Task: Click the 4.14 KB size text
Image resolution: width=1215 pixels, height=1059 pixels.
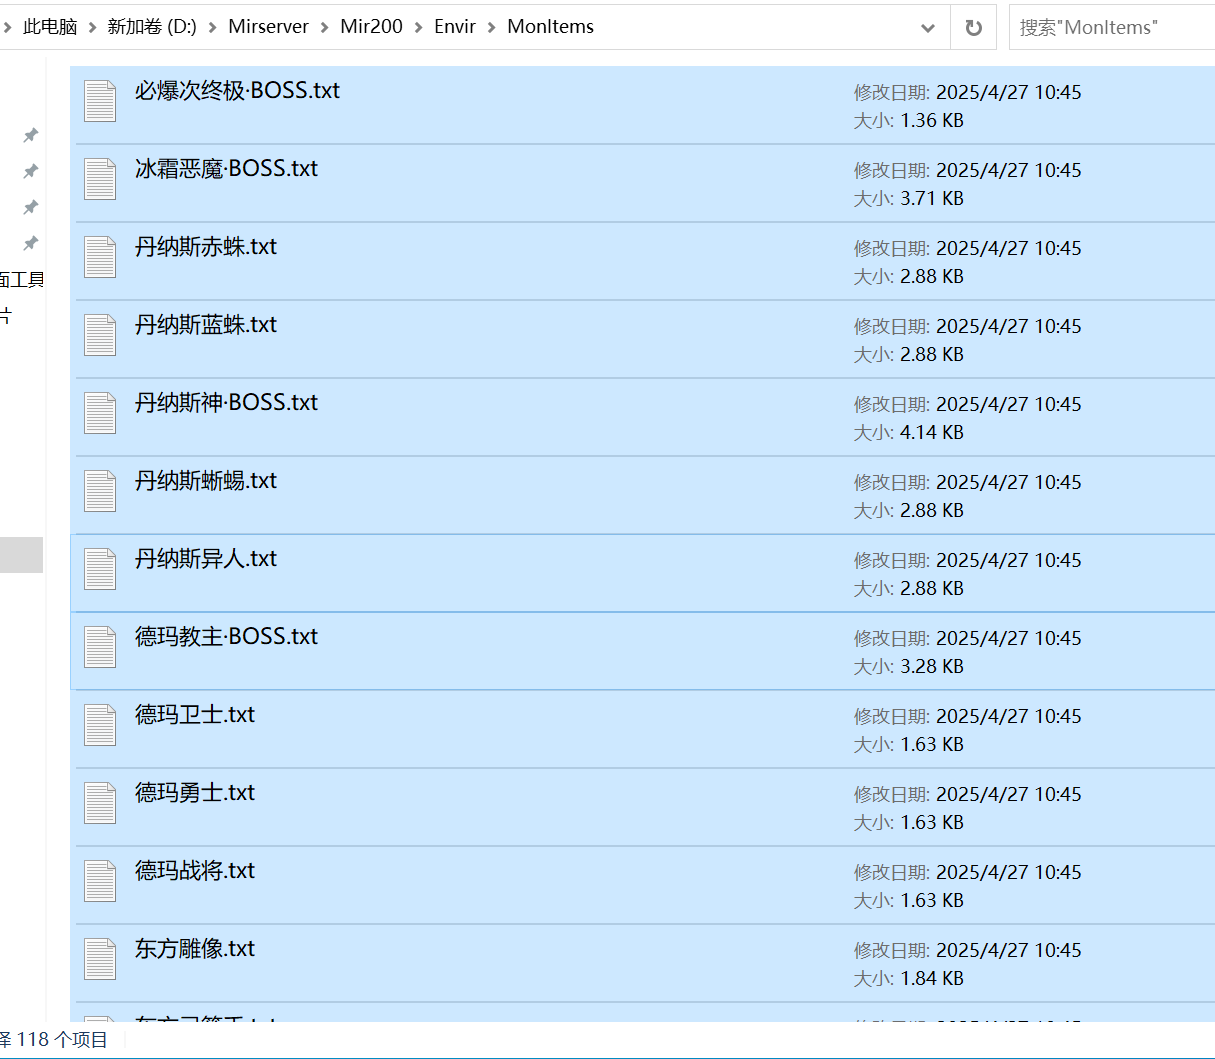Action: click(x=932, y=432)
